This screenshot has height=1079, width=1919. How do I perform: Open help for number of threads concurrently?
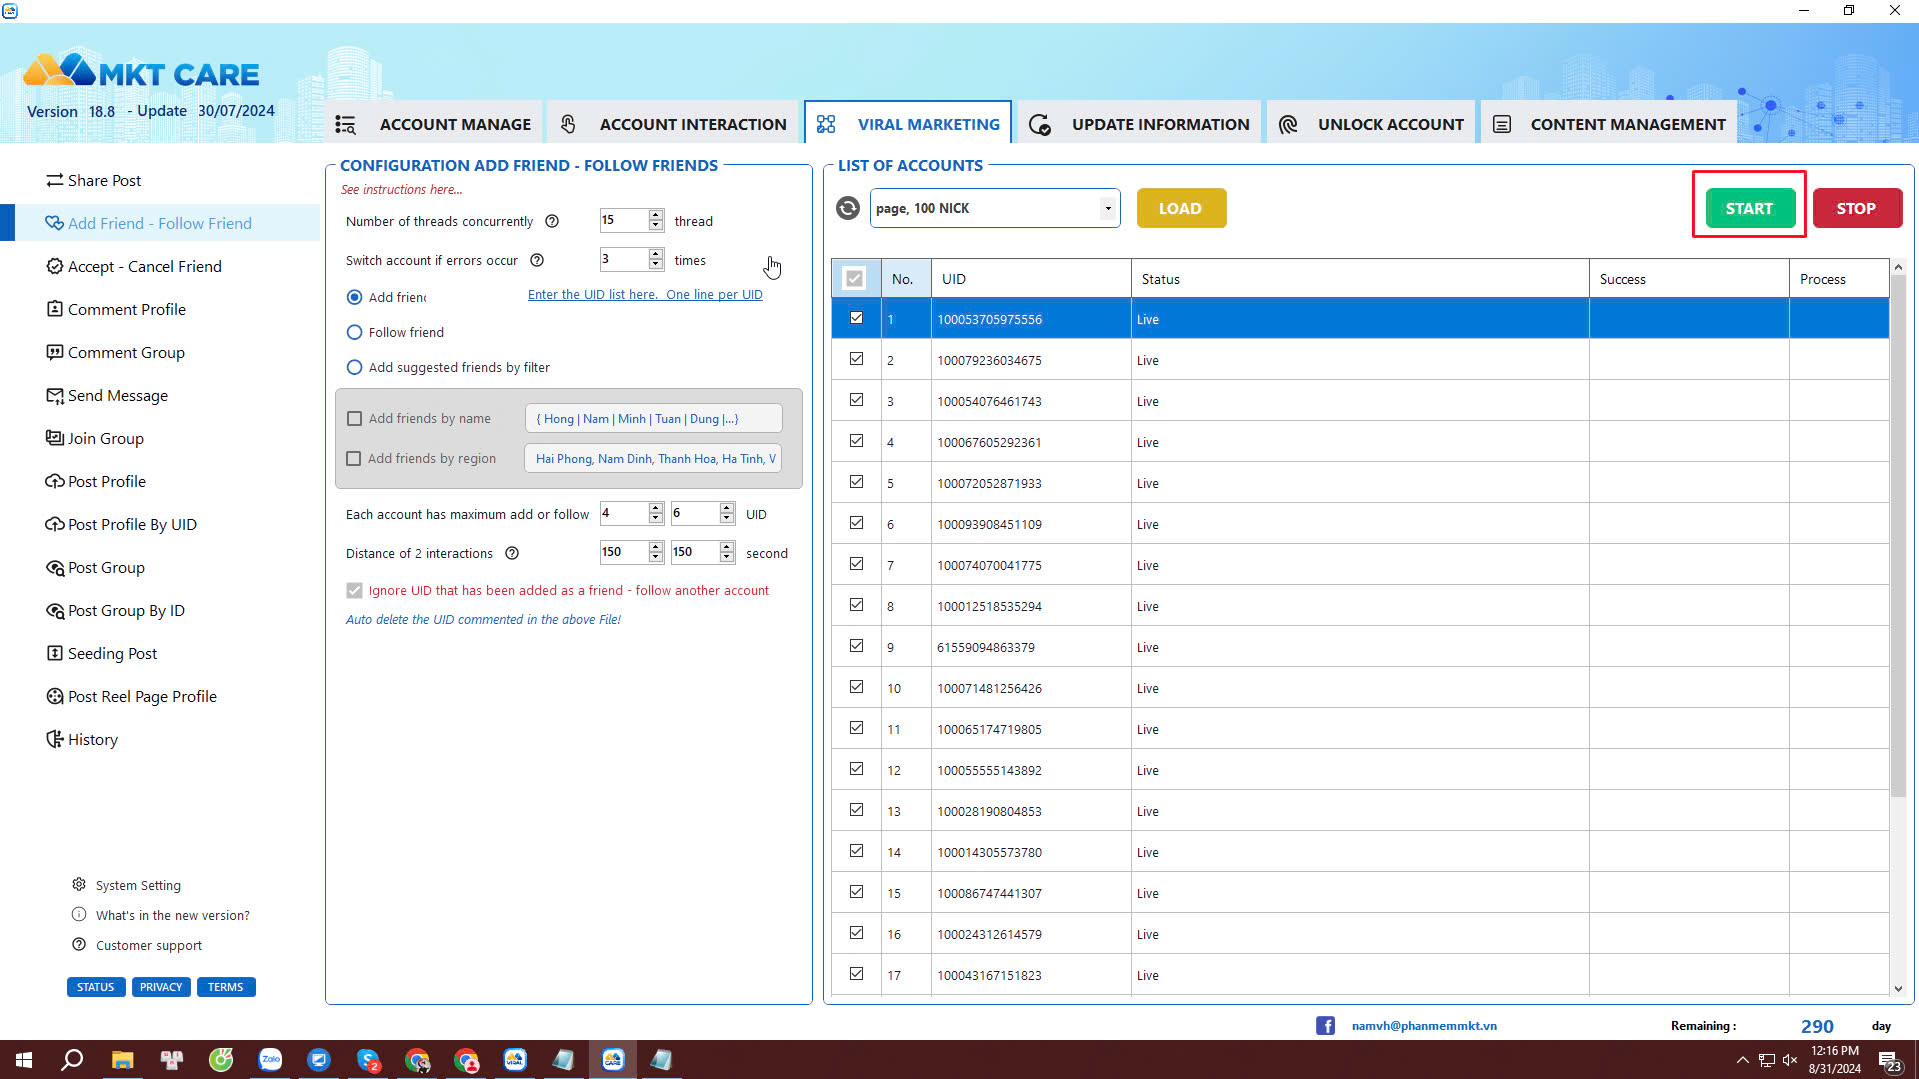[x=552, y=221]
